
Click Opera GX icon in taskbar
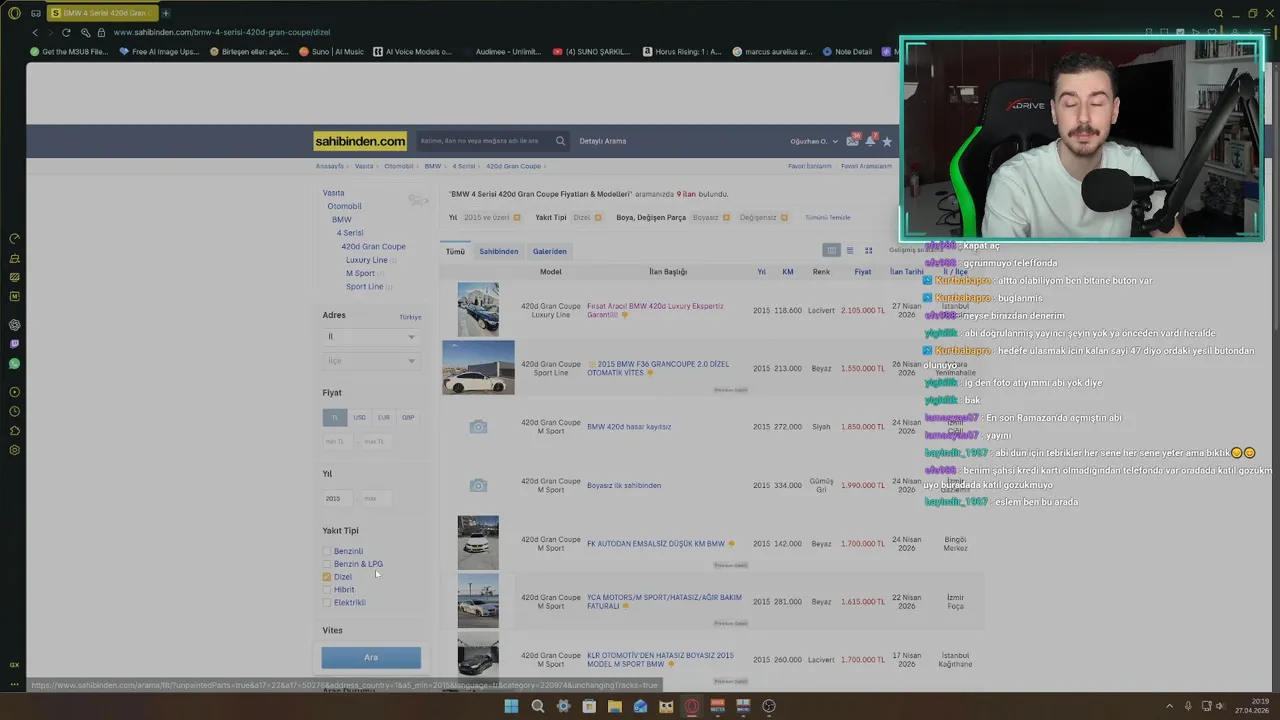[691, 706]
